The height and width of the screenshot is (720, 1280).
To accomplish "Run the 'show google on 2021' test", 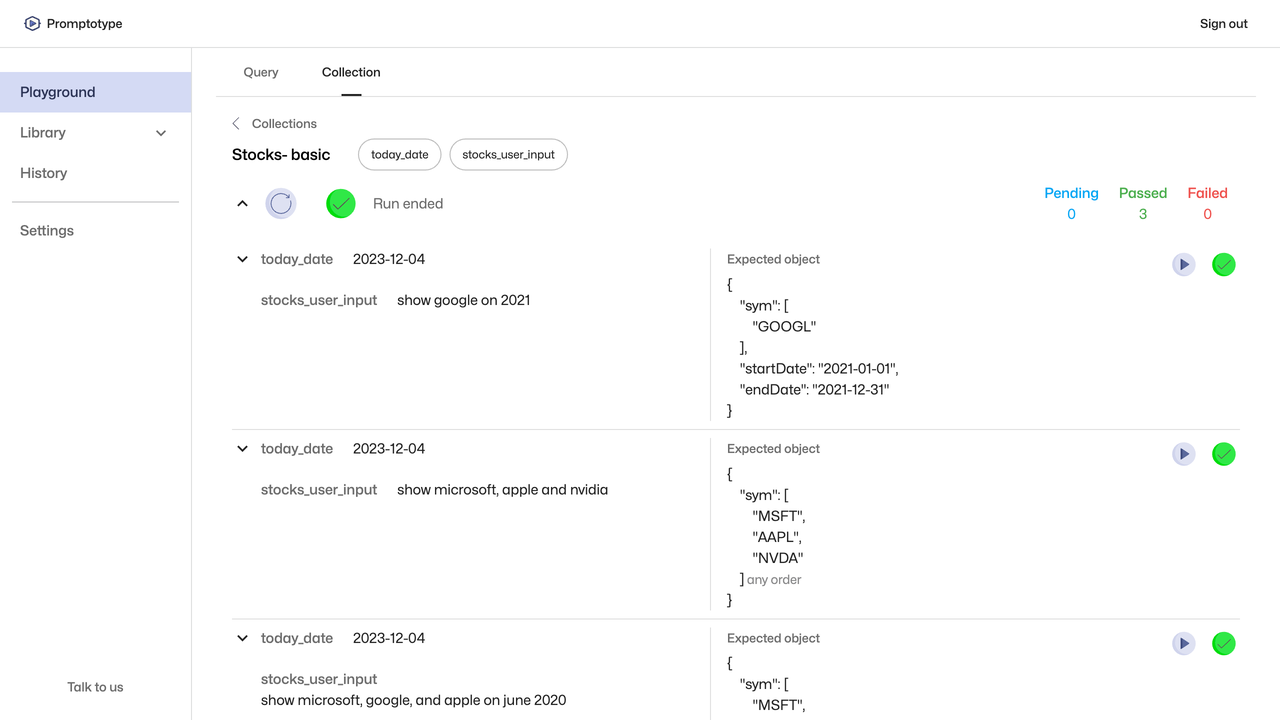I will pyautogui.click(x=1184, y=265).
